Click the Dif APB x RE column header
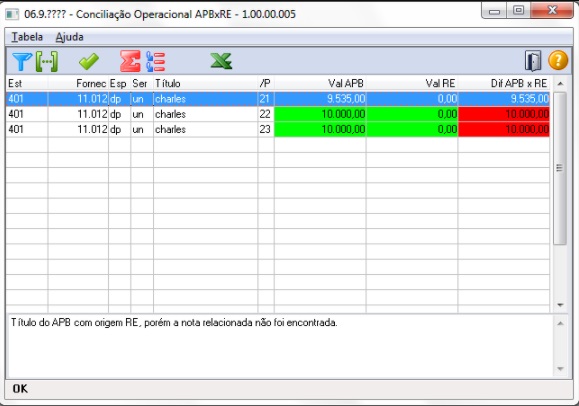Image resolution: width=579 pixels, height=406 pixels. click(x=504, y=83)
